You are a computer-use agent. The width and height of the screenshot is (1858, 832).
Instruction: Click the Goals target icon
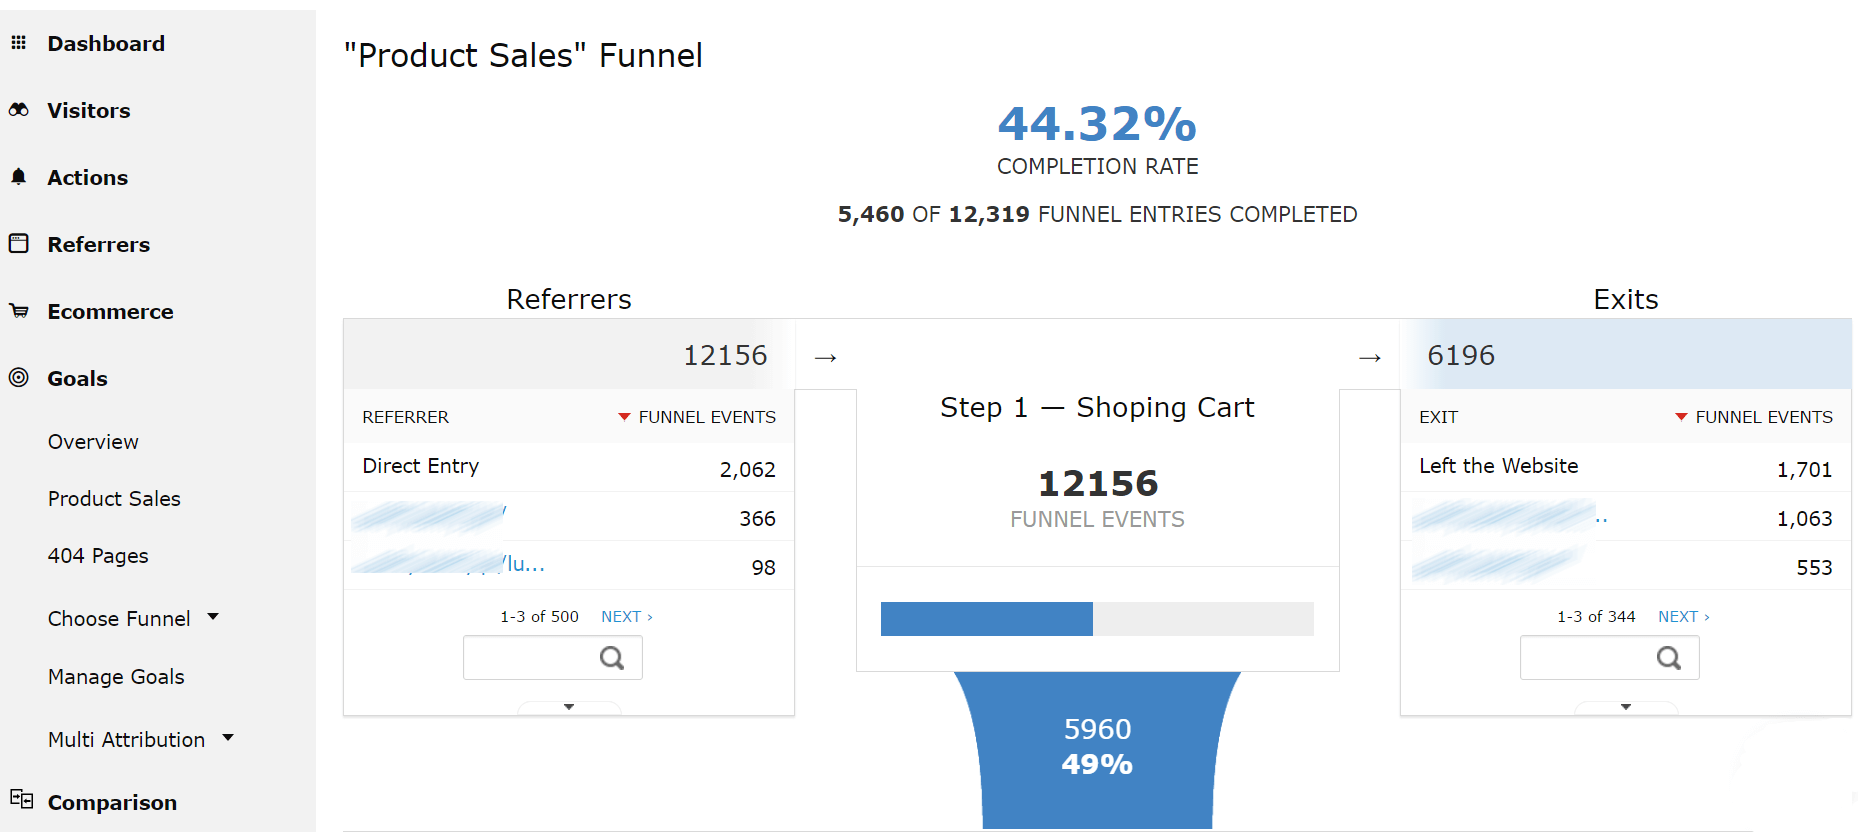click(x=20, y=378)
